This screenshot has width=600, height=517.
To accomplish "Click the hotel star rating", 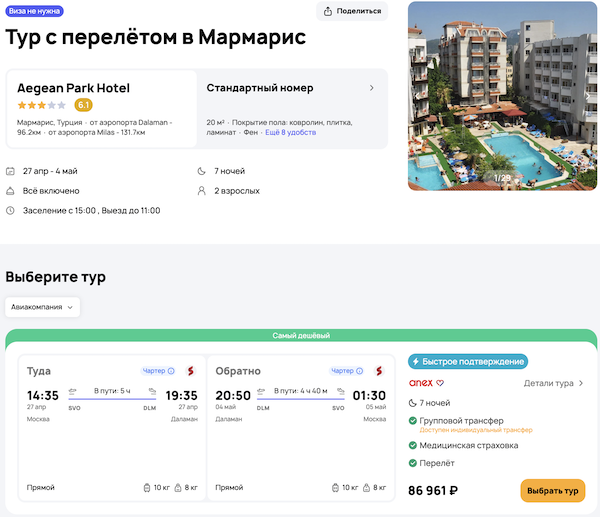I will [41, 104].
